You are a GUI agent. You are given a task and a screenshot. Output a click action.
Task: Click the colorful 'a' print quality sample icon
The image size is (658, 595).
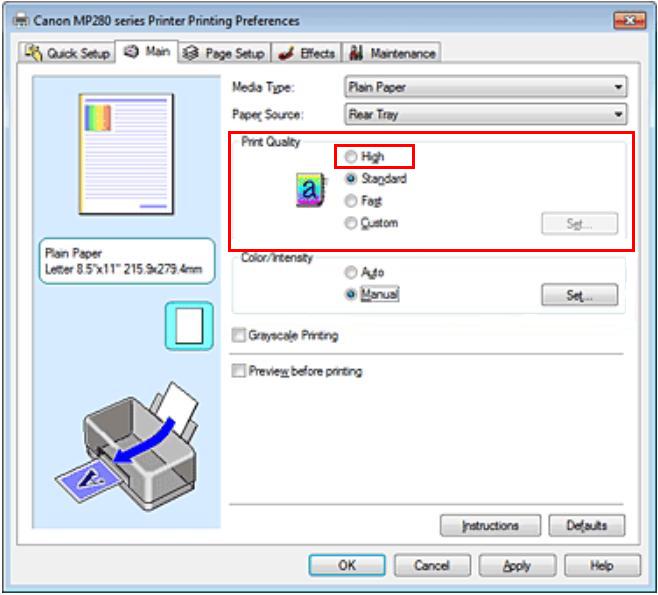(311, 190)
